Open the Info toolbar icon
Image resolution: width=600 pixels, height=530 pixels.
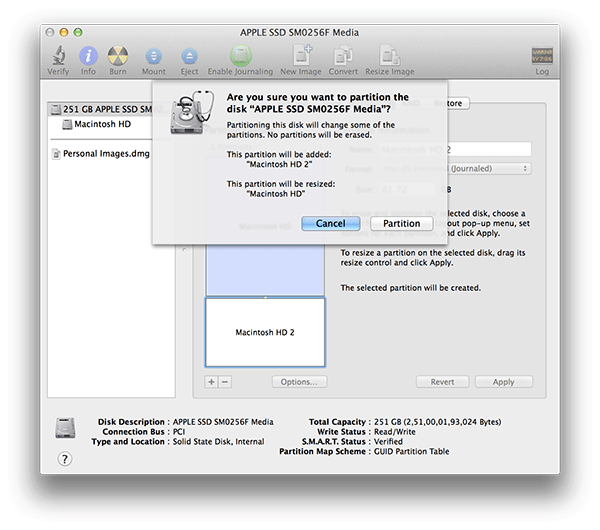(x=89, y=56)
